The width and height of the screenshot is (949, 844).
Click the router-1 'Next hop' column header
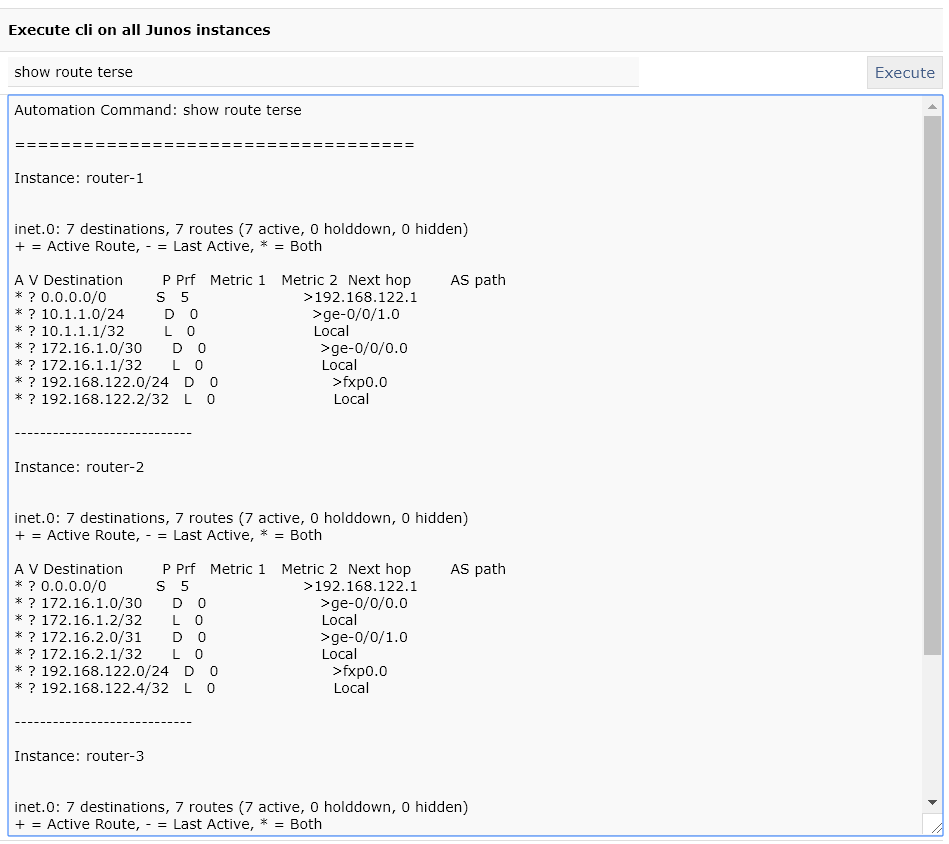(x=379, y=281)
